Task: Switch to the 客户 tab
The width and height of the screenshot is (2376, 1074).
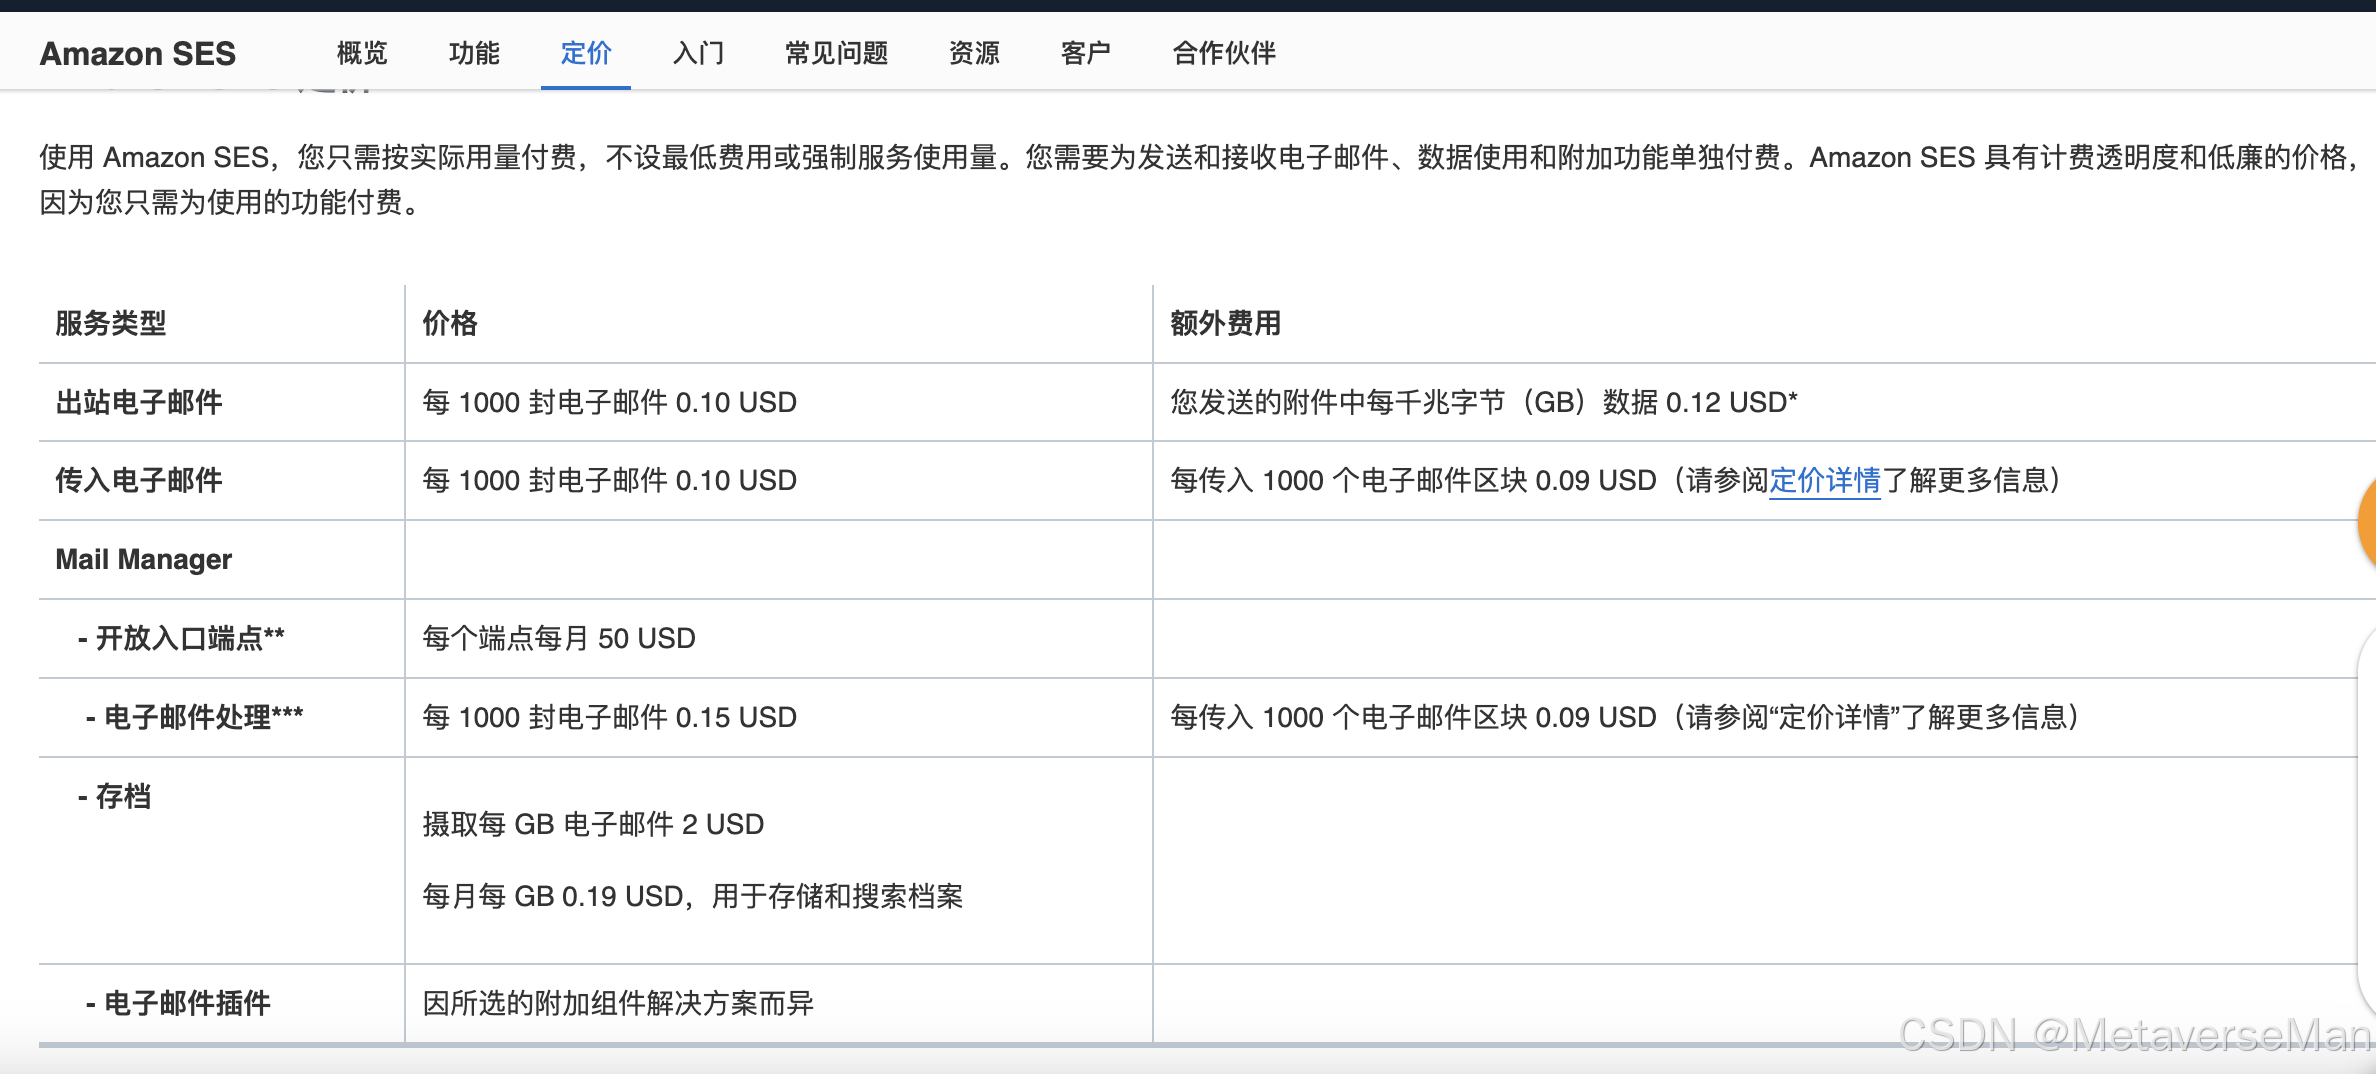Action: click(x=1086, y=53)
